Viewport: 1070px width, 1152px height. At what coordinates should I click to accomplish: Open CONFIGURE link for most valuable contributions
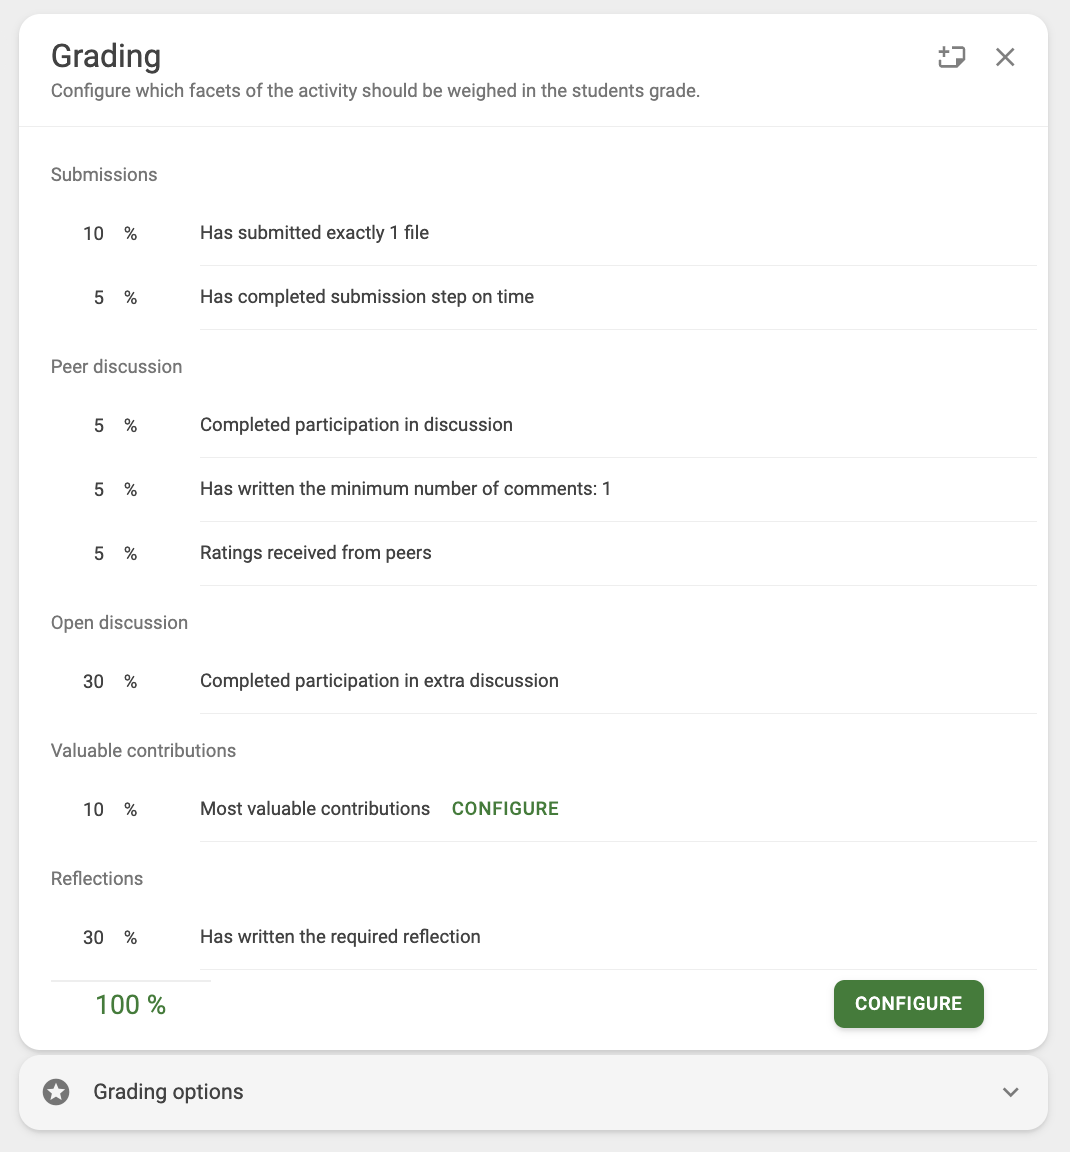coord(505,808)
